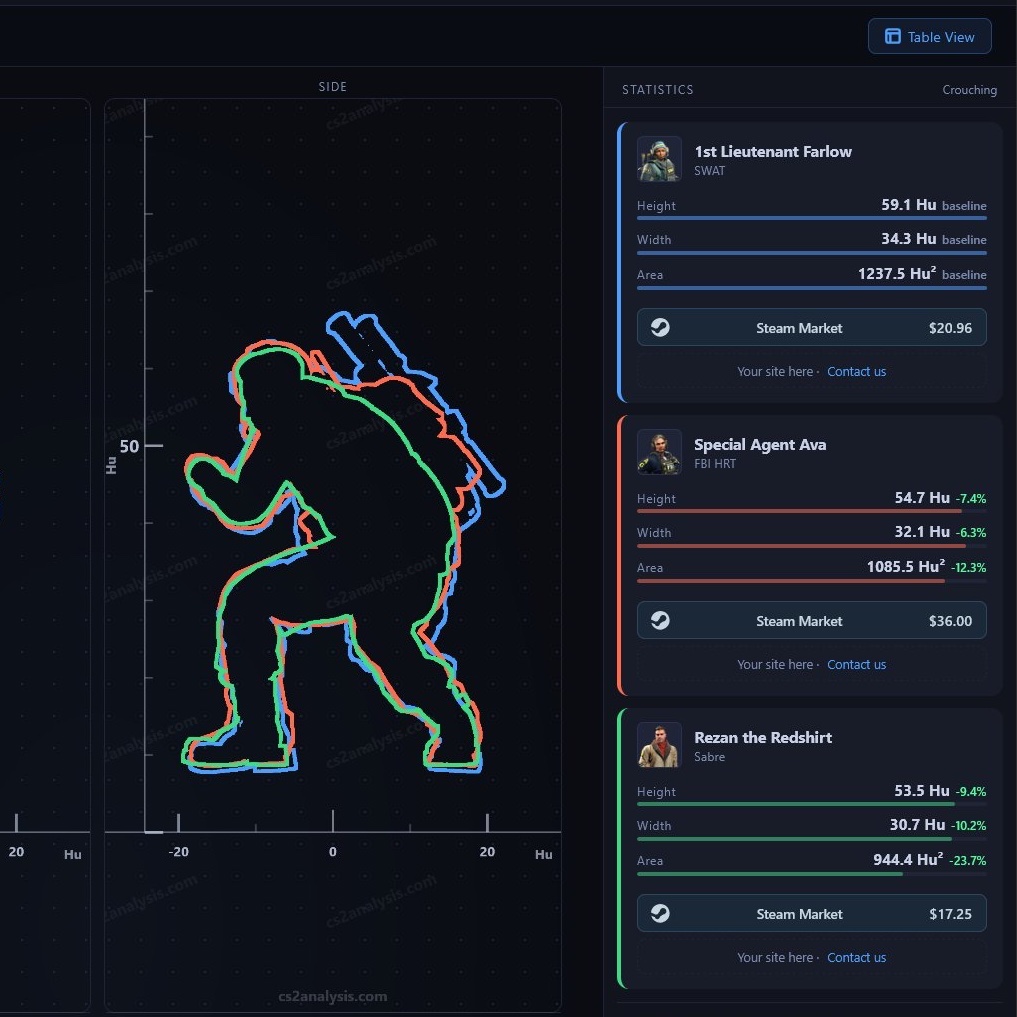
Task: Select the Special Agent Ava name
Action: [760, 444]
